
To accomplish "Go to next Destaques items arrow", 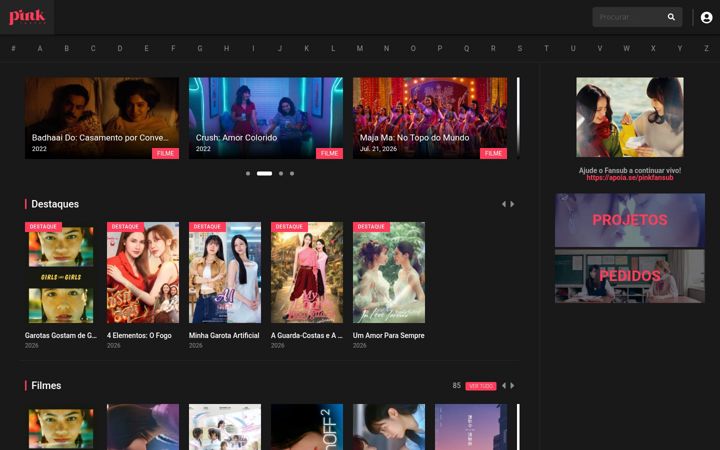I will click(x=512, y=204).
